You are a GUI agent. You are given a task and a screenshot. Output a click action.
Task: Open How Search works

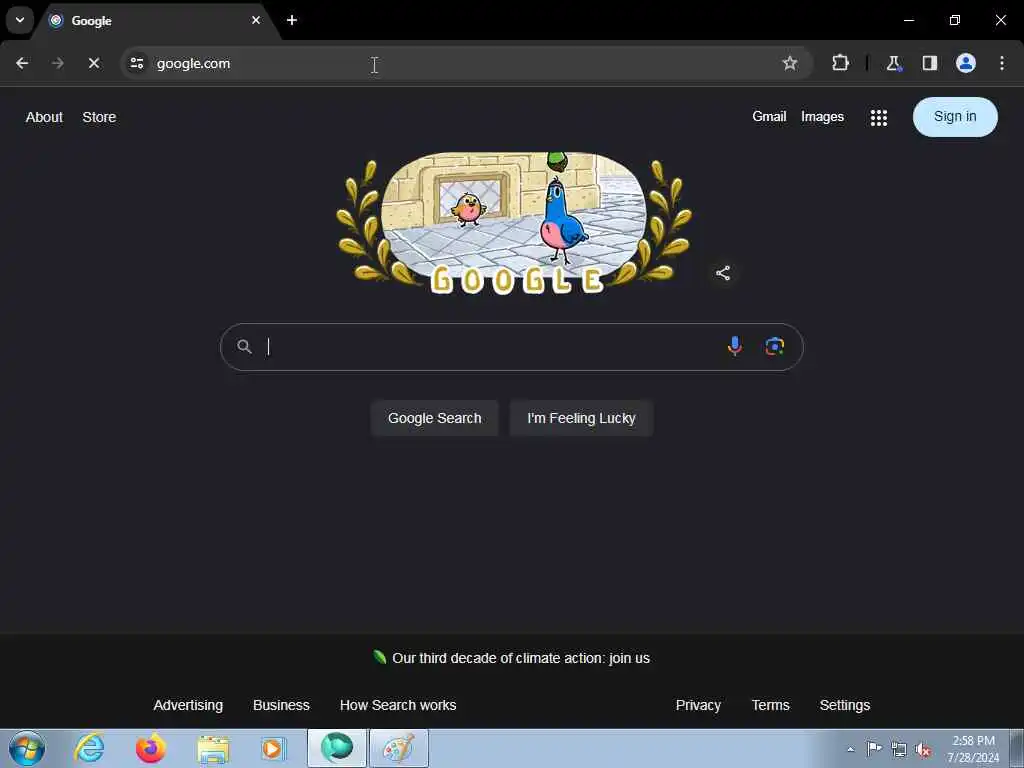398,705
